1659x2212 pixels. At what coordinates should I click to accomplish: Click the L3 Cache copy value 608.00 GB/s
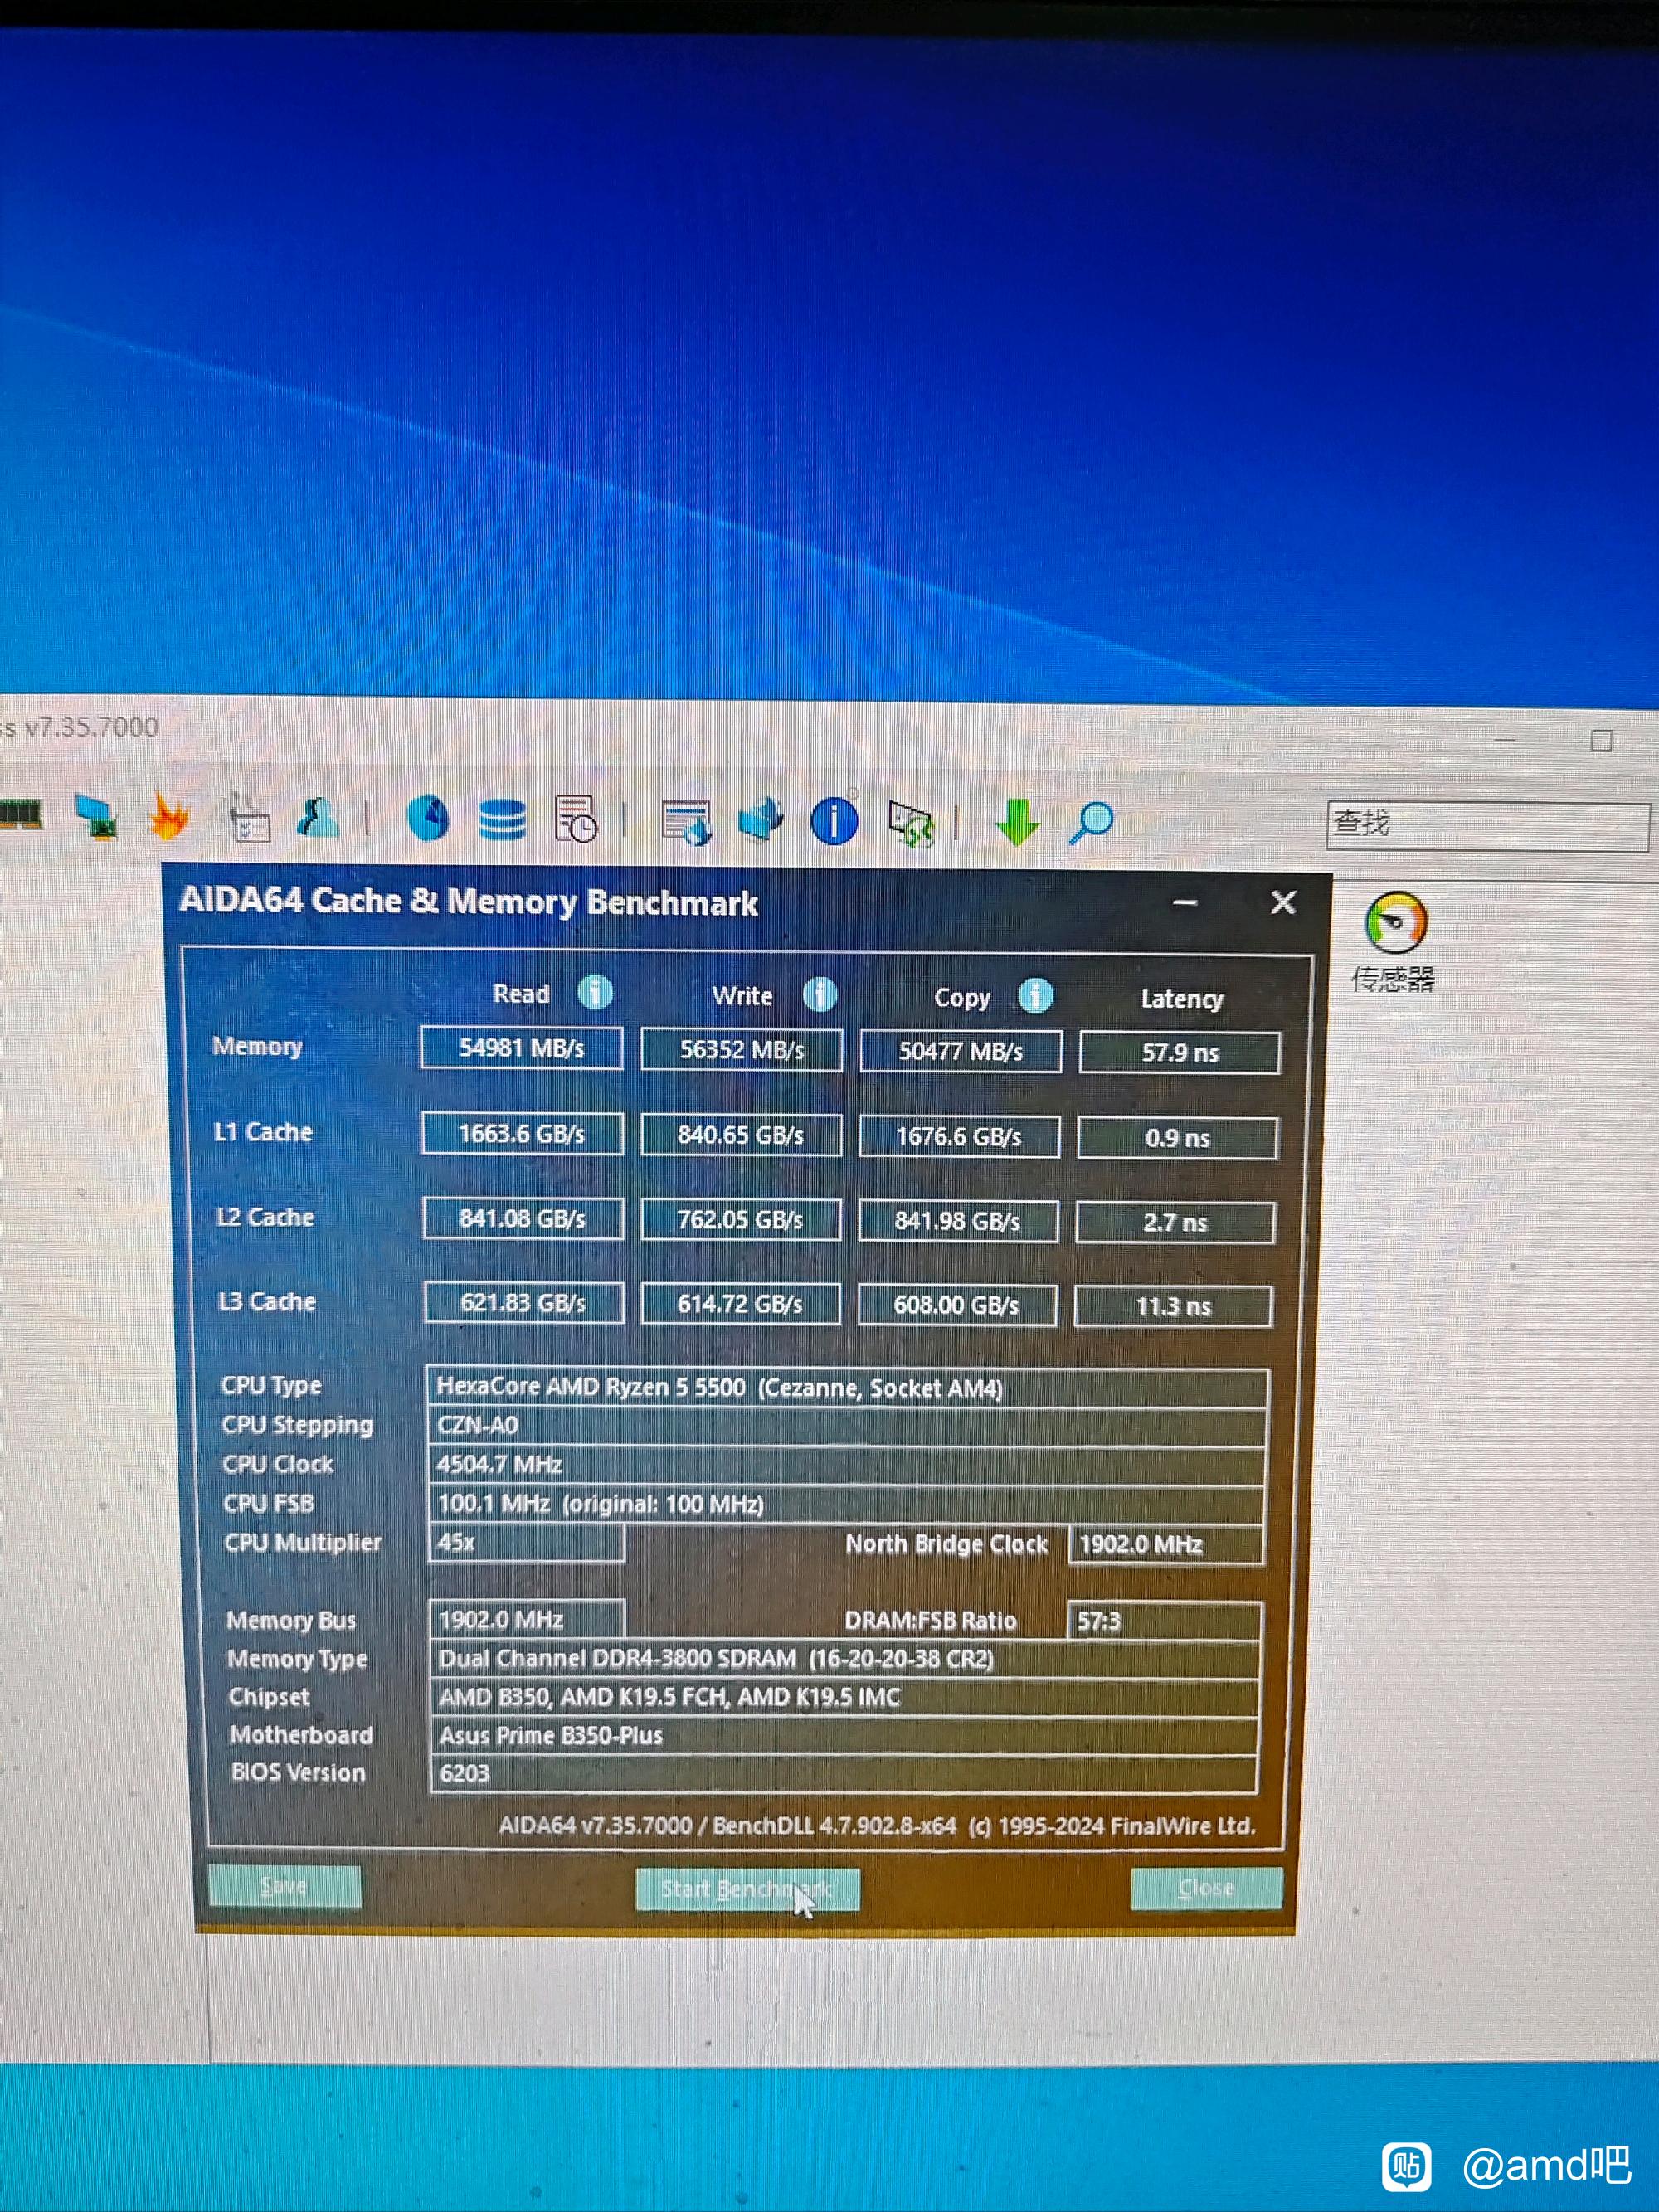click(957, 1305)
